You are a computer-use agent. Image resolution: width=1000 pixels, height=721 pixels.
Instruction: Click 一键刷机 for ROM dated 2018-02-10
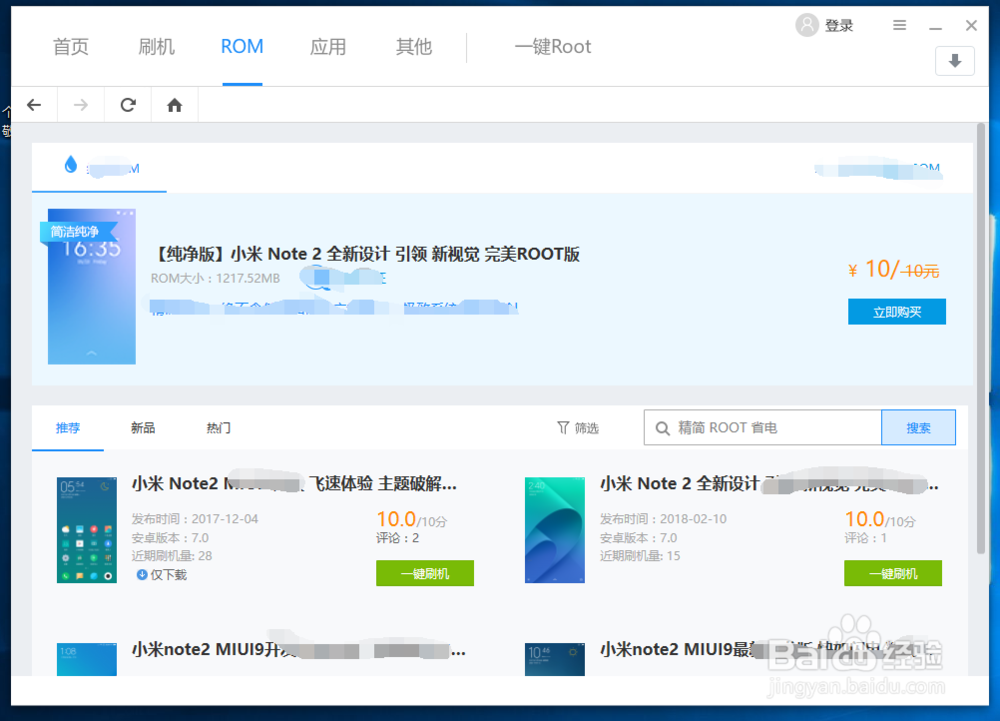coord(893,573)
